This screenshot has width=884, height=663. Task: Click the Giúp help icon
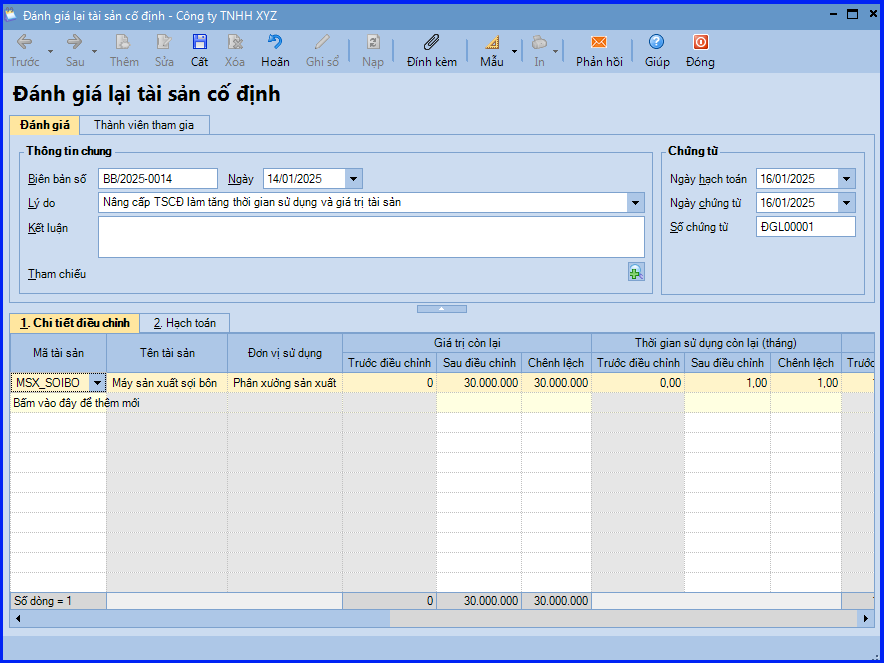(657, 50)
